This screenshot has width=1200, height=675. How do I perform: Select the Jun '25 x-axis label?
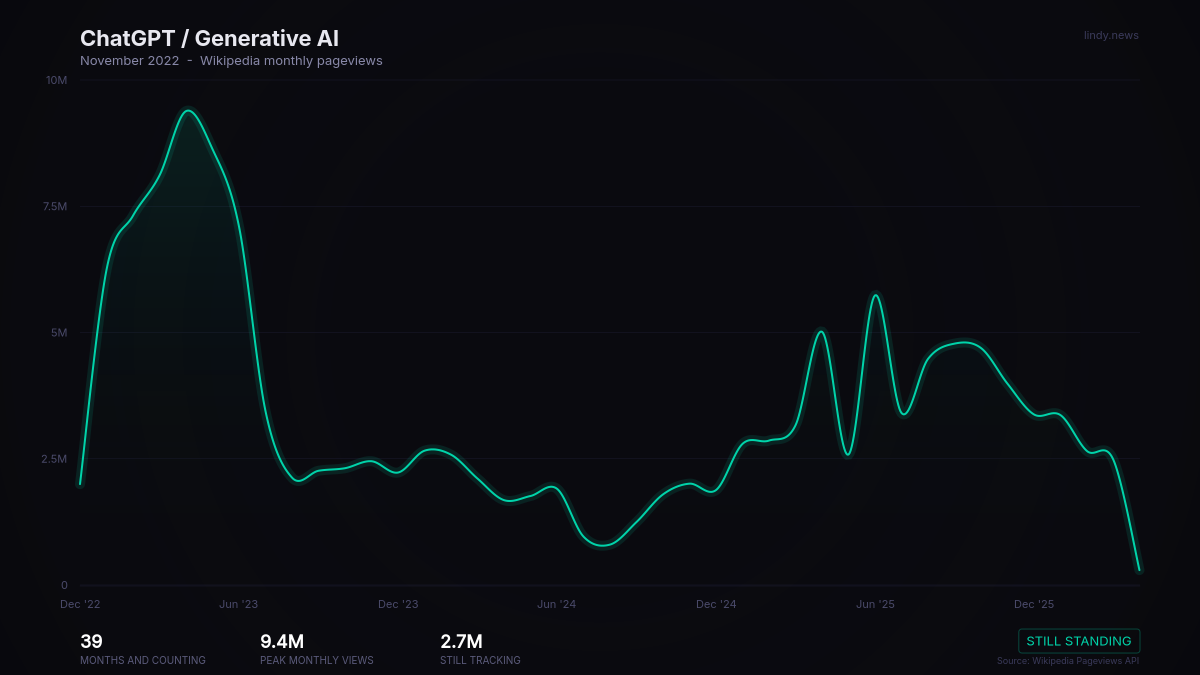[x=875, y=604]
